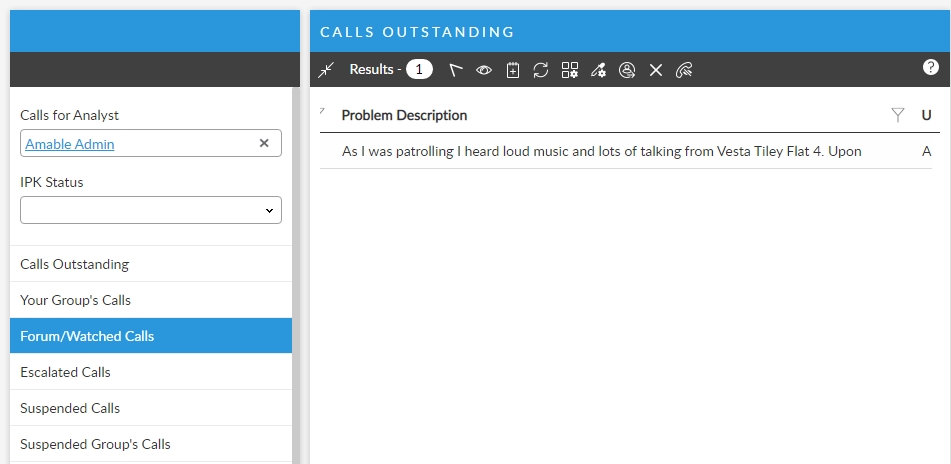
Task: Click the collapse arrows icon in toolbar
Action: click(327, 70)
